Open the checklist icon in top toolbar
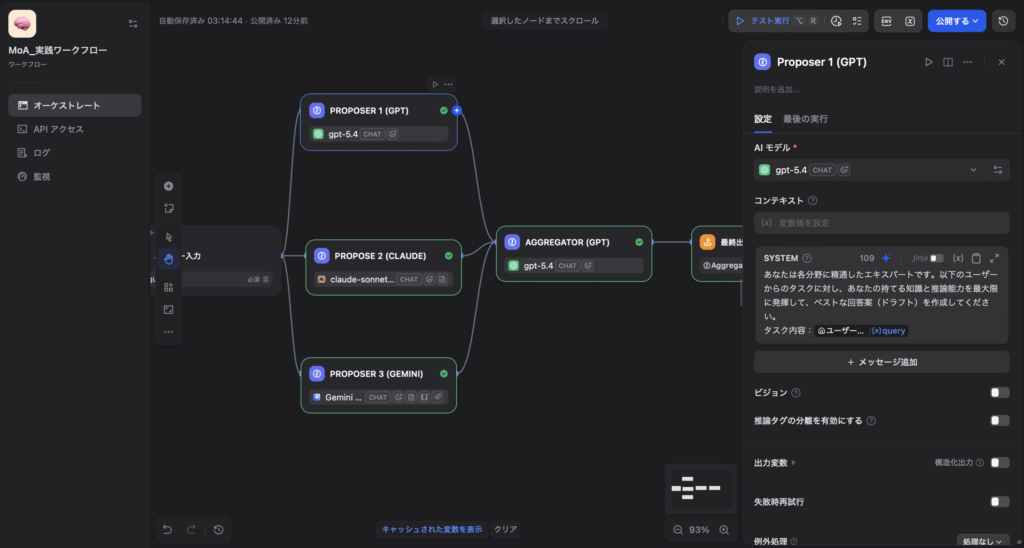The image size is (1024, 548). (x=857, y=21)
